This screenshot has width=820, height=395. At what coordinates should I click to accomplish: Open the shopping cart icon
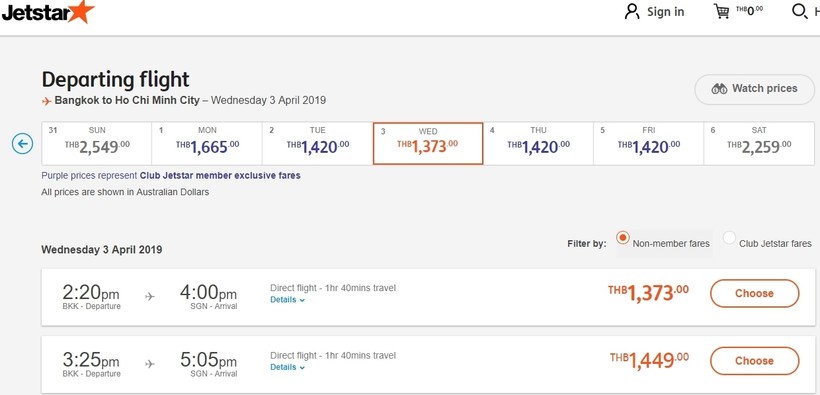click(x=722, y=12)
